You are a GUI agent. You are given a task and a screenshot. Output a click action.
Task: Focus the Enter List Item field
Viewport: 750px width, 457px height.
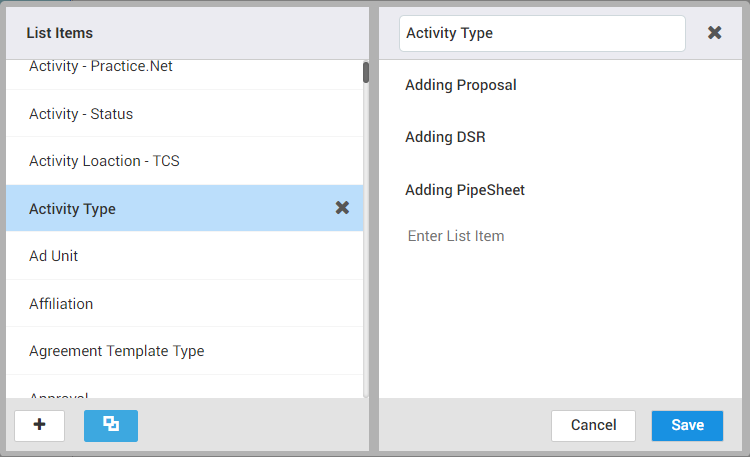[456, 236]
